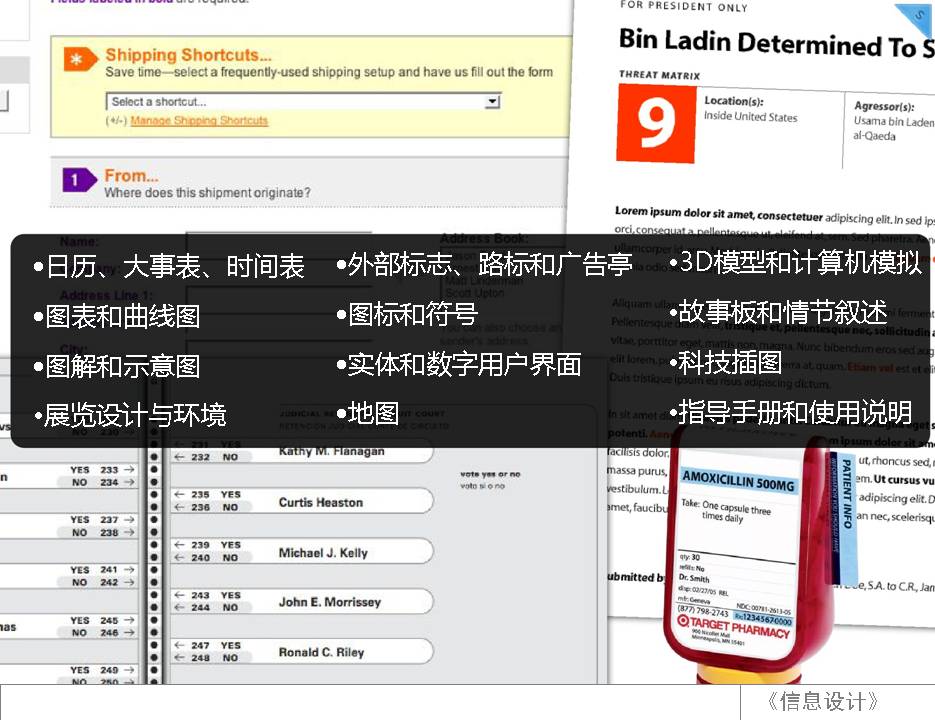
Task: Click the red threat matrix 9 box
Action: pos(655,123)
